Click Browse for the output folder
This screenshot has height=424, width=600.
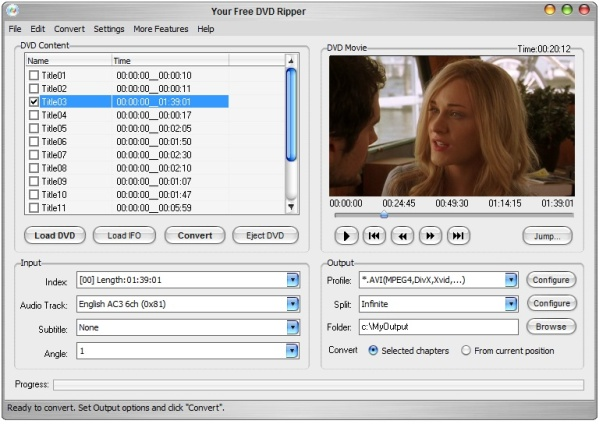tap(551, 327)
